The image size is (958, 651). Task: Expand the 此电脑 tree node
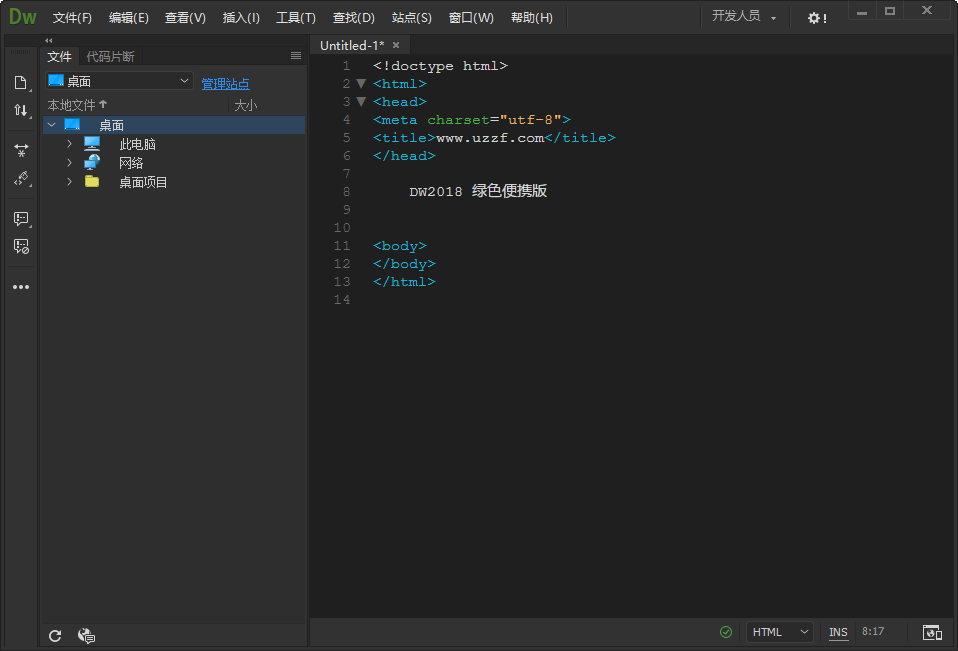[x=70, y=144]
